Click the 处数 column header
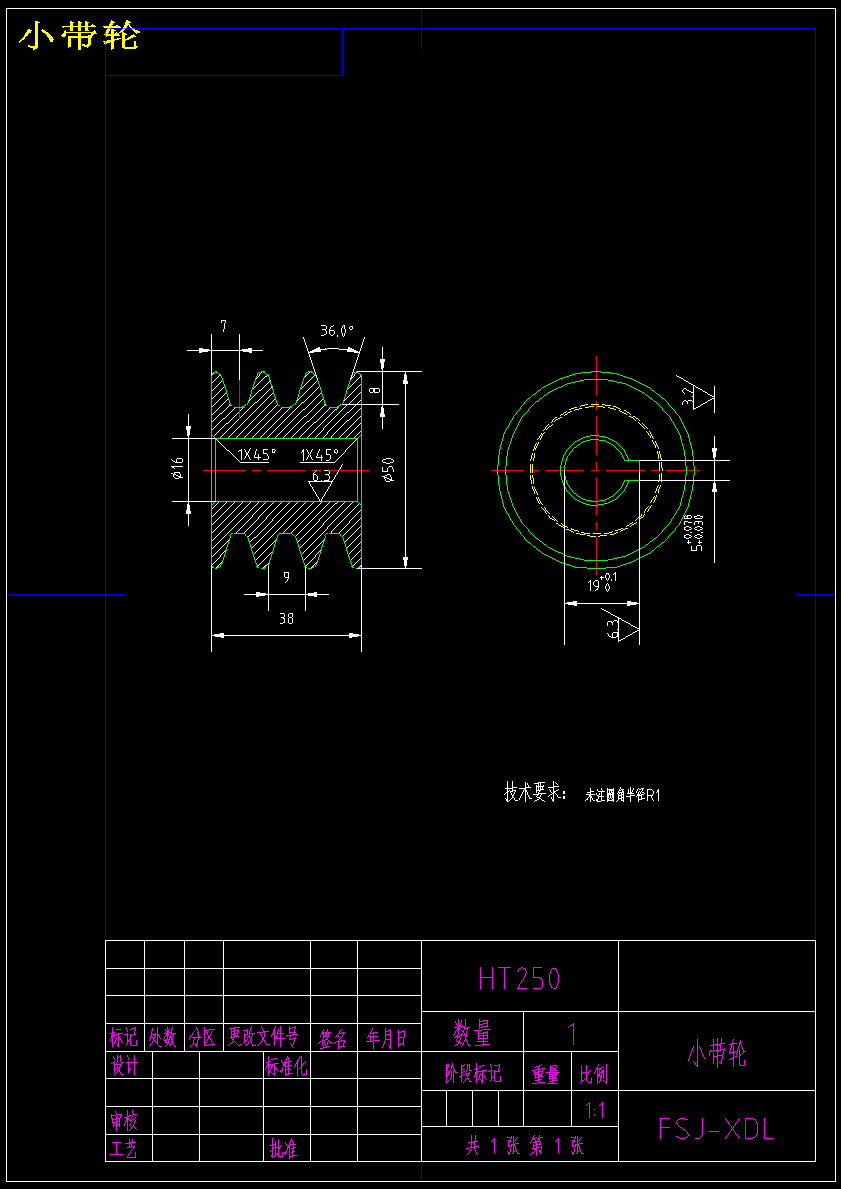The width and height of the screenshot is (841, 1189). [163, 1038]
